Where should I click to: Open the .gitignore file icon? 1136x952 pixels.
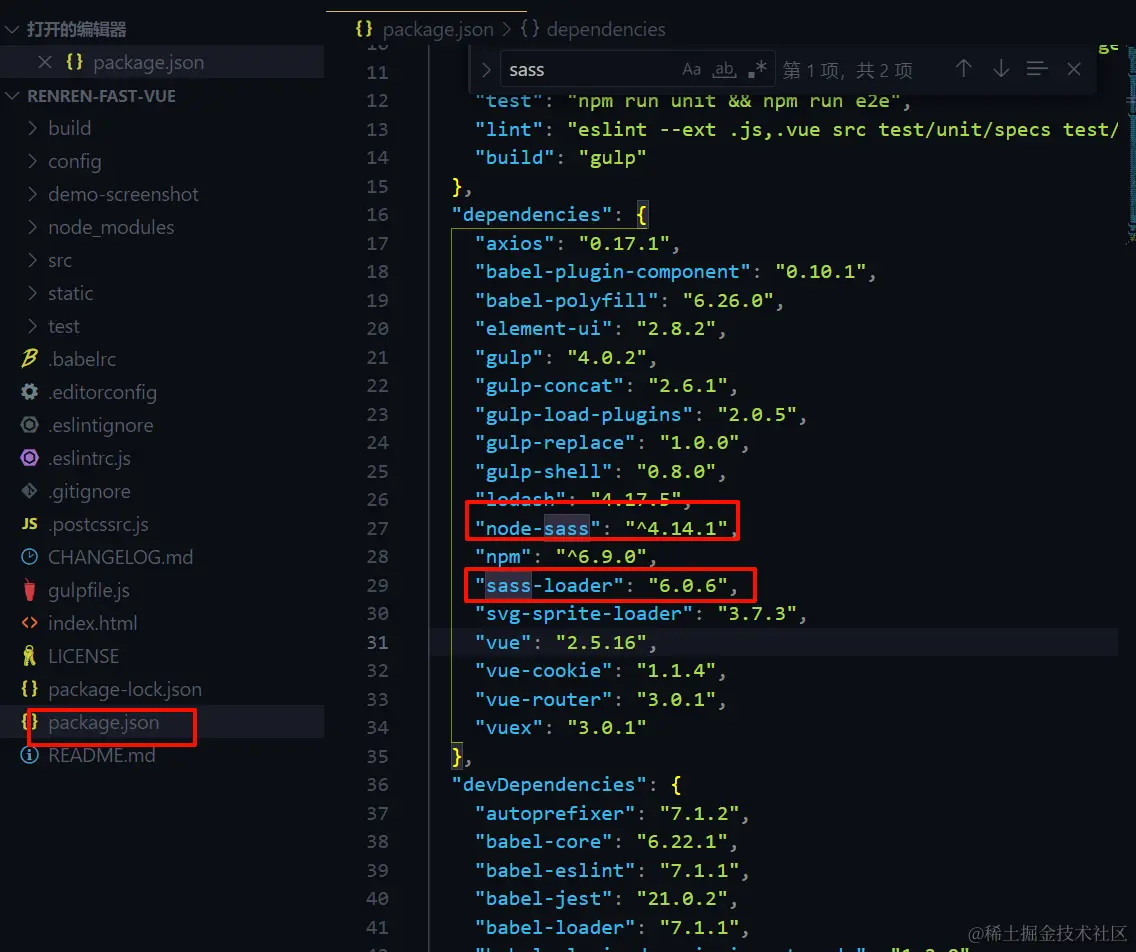30,490
